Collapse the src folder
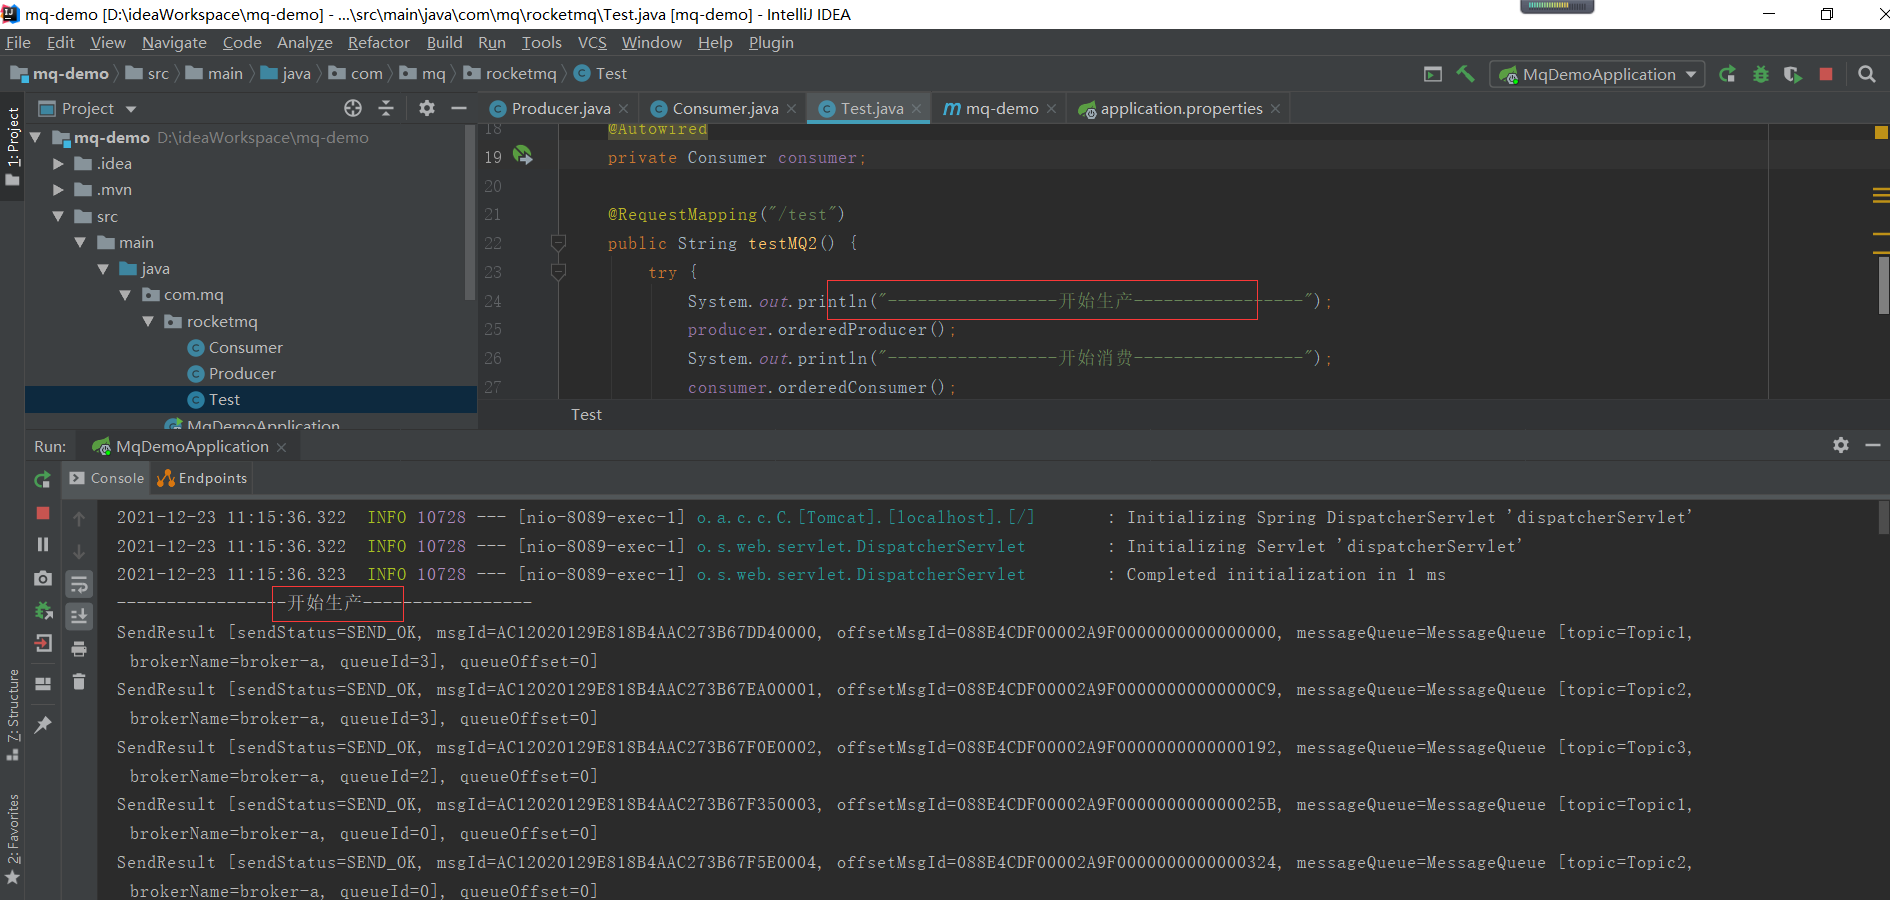1890x900 pixels. click(x=58, y=216)
